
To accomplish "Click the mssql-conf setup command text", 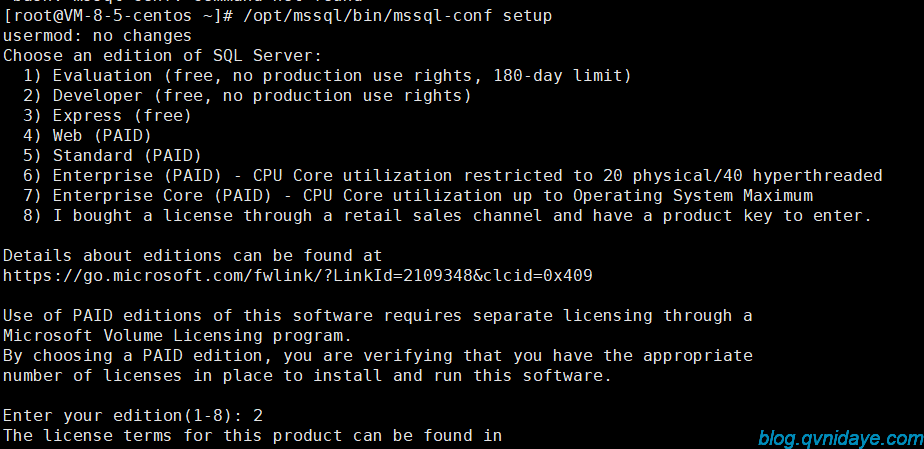I will [397, 15].
